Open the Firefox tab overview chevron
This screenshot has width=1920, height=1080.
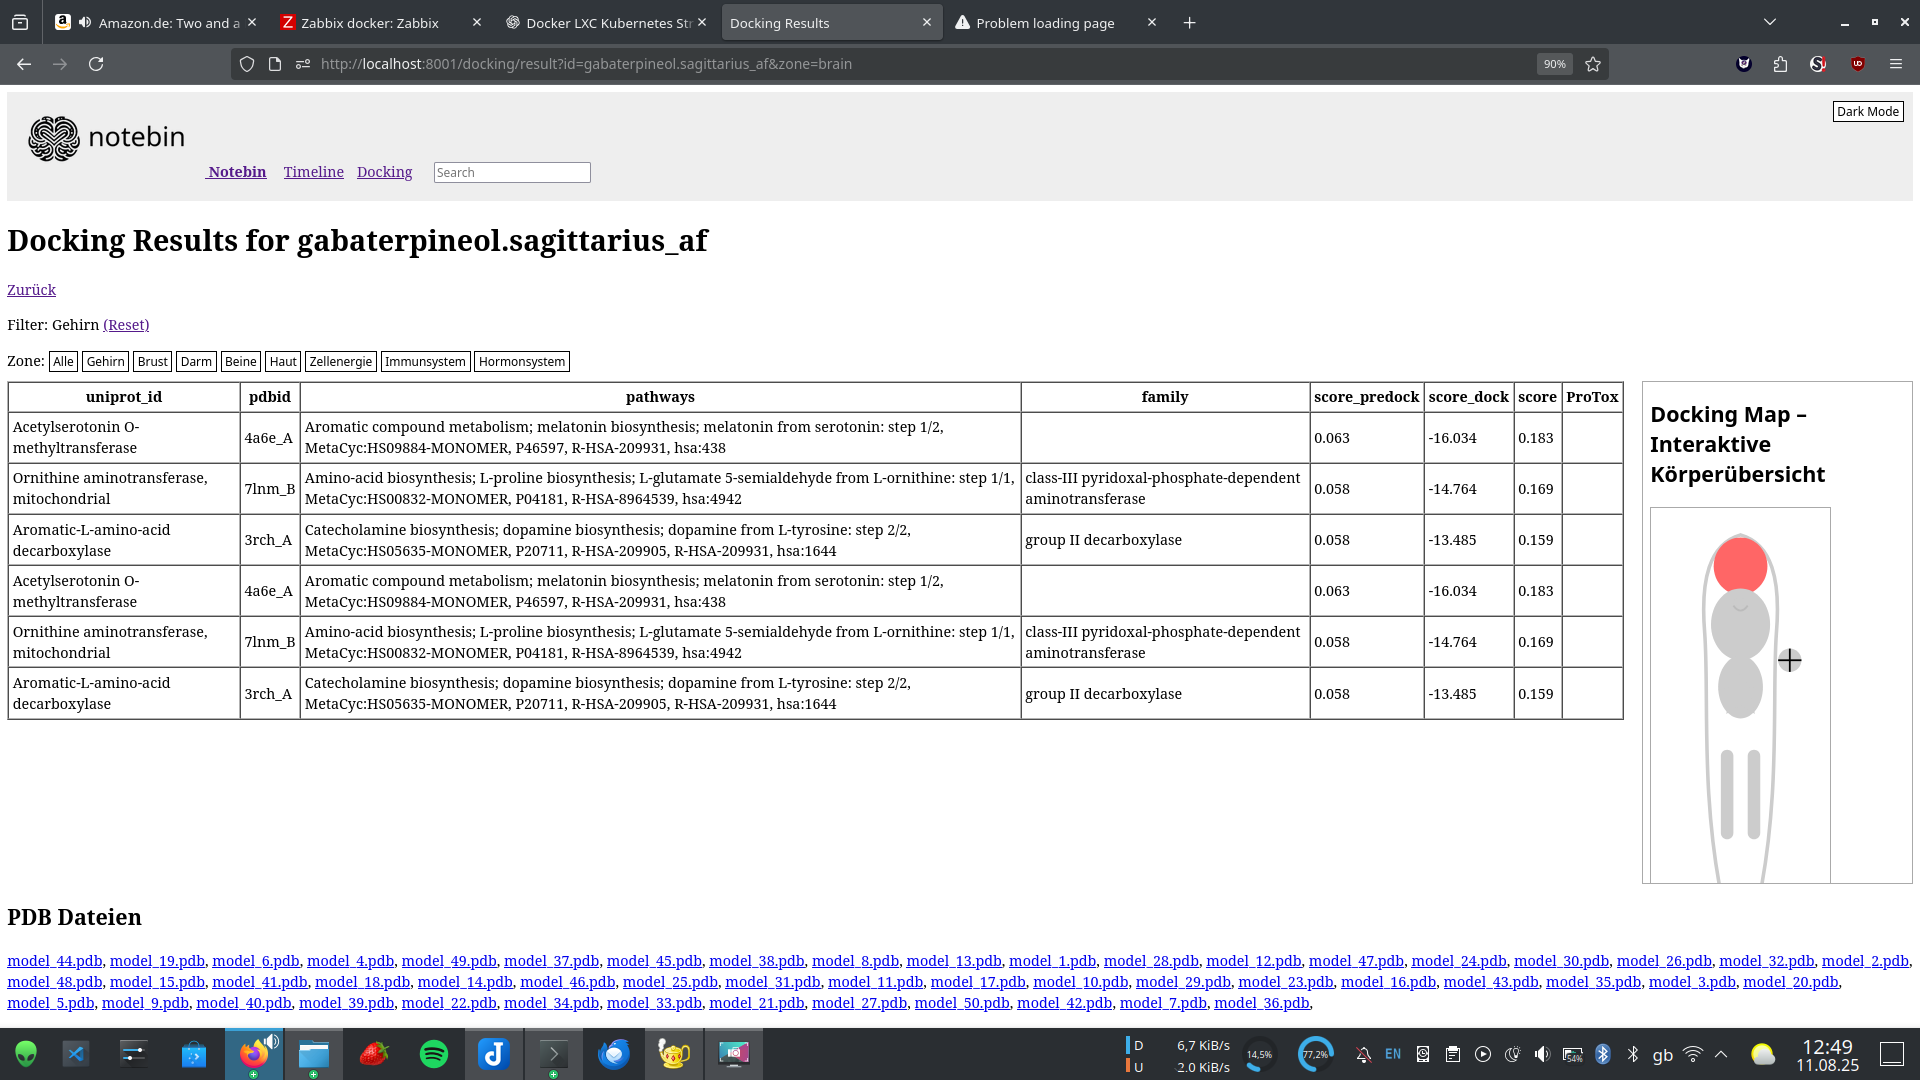point(1770,21)
